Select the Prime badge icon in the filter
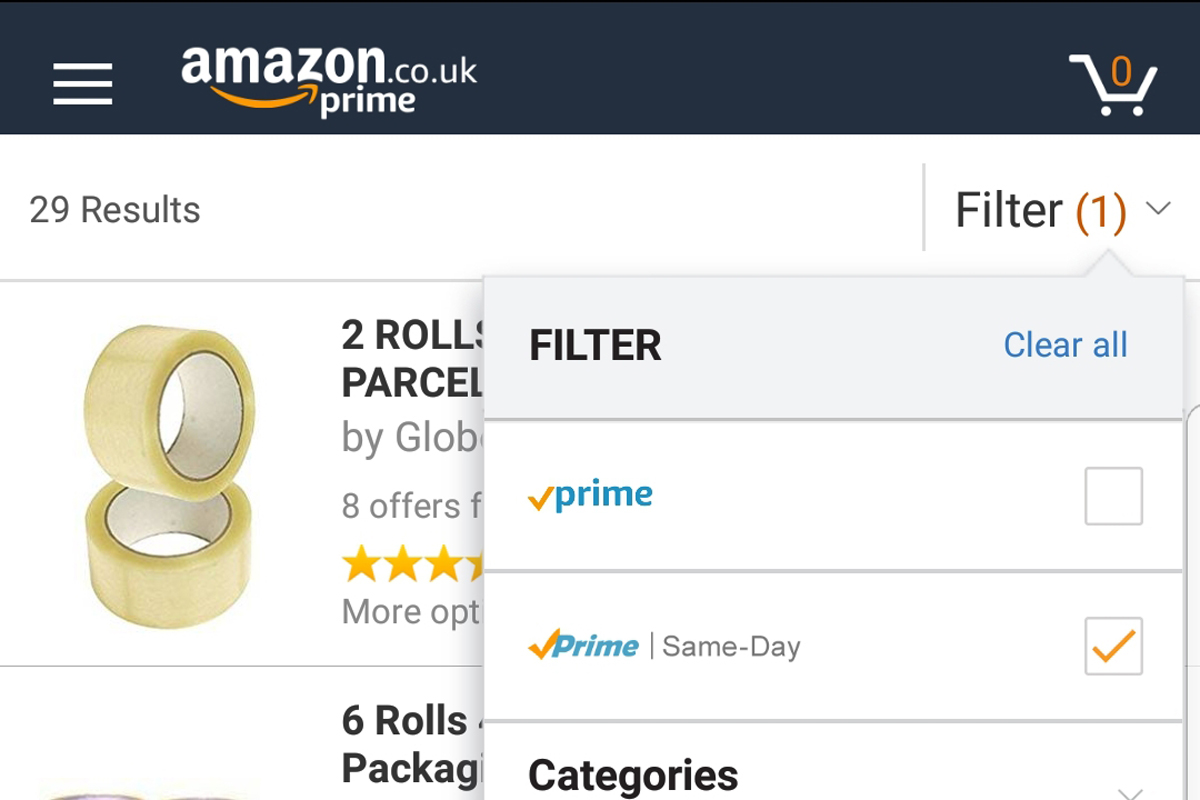 (x=590, y=493)
